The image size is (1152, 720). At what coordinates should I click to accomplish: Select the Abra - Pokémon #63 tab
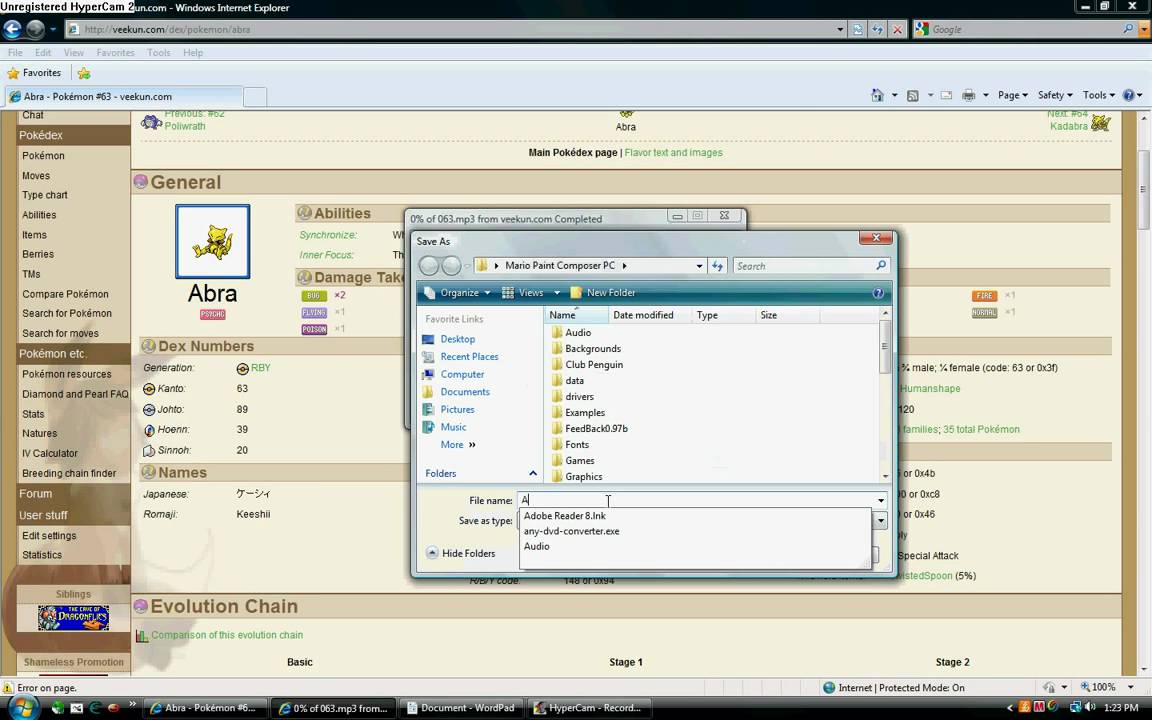click(123, 96)
